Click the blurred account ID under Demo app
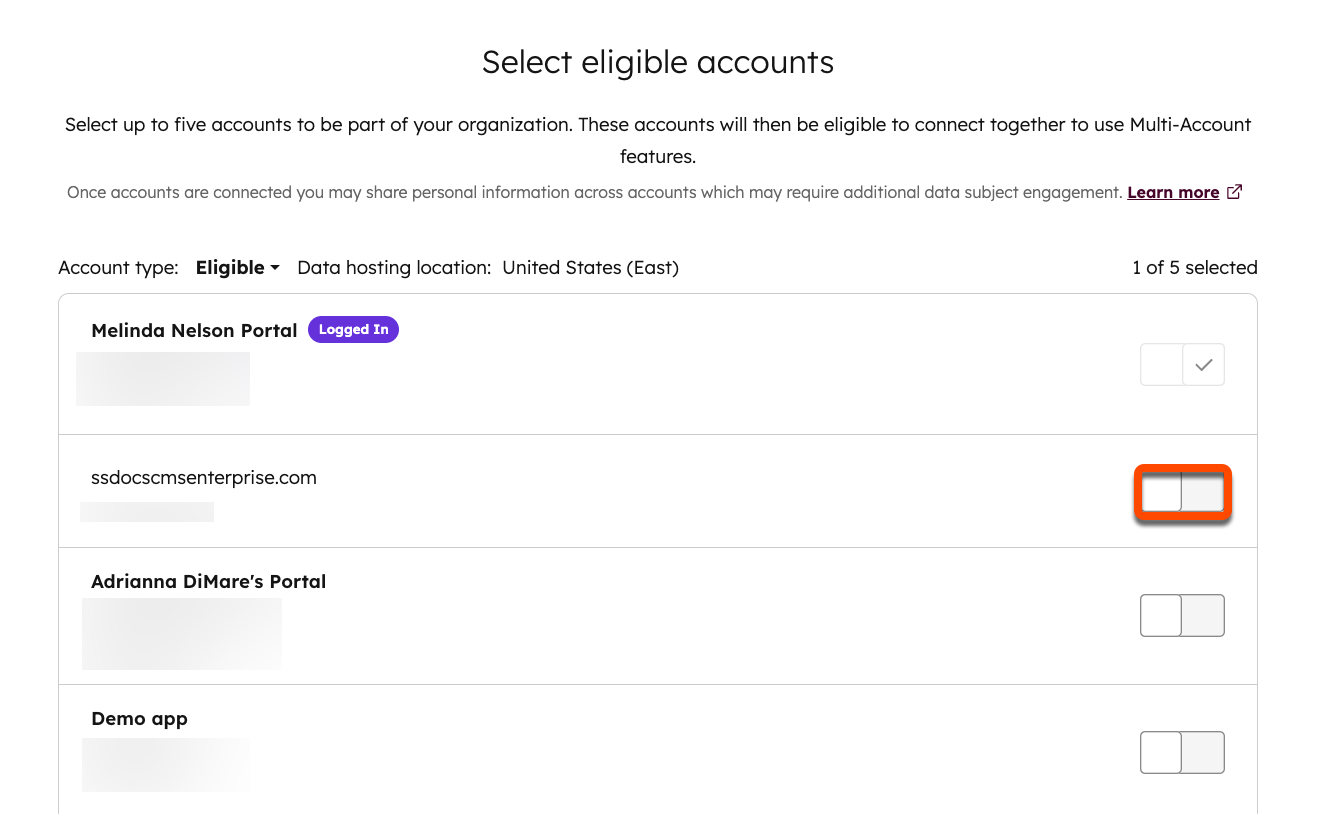This screenshot has height=814, width=1338. click(165, 764)
